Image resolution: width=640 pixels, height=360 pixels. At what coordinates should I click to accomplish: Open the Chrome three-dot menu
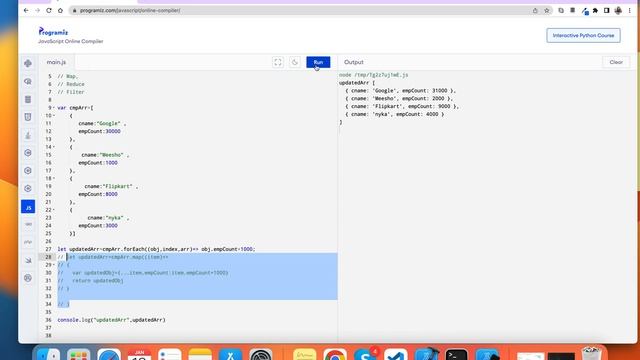[629, 11]
